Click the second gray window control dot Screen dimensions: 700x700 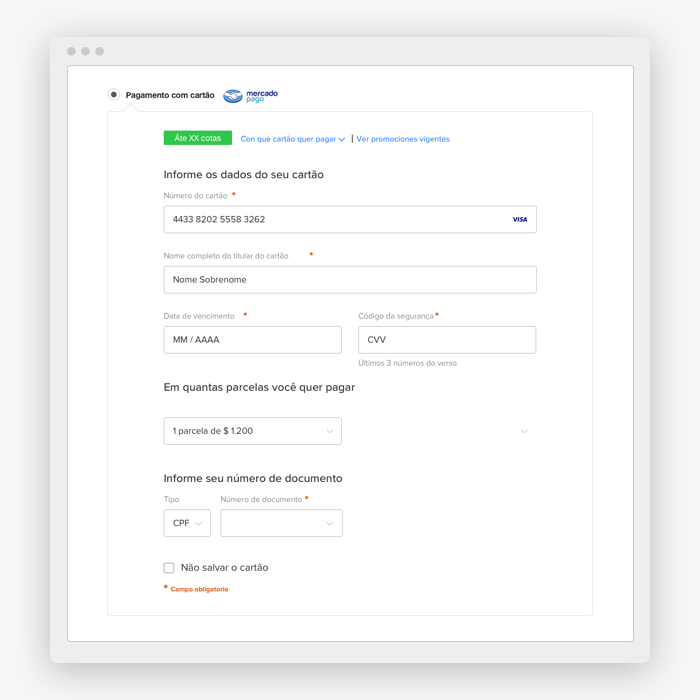click(85, 51)
